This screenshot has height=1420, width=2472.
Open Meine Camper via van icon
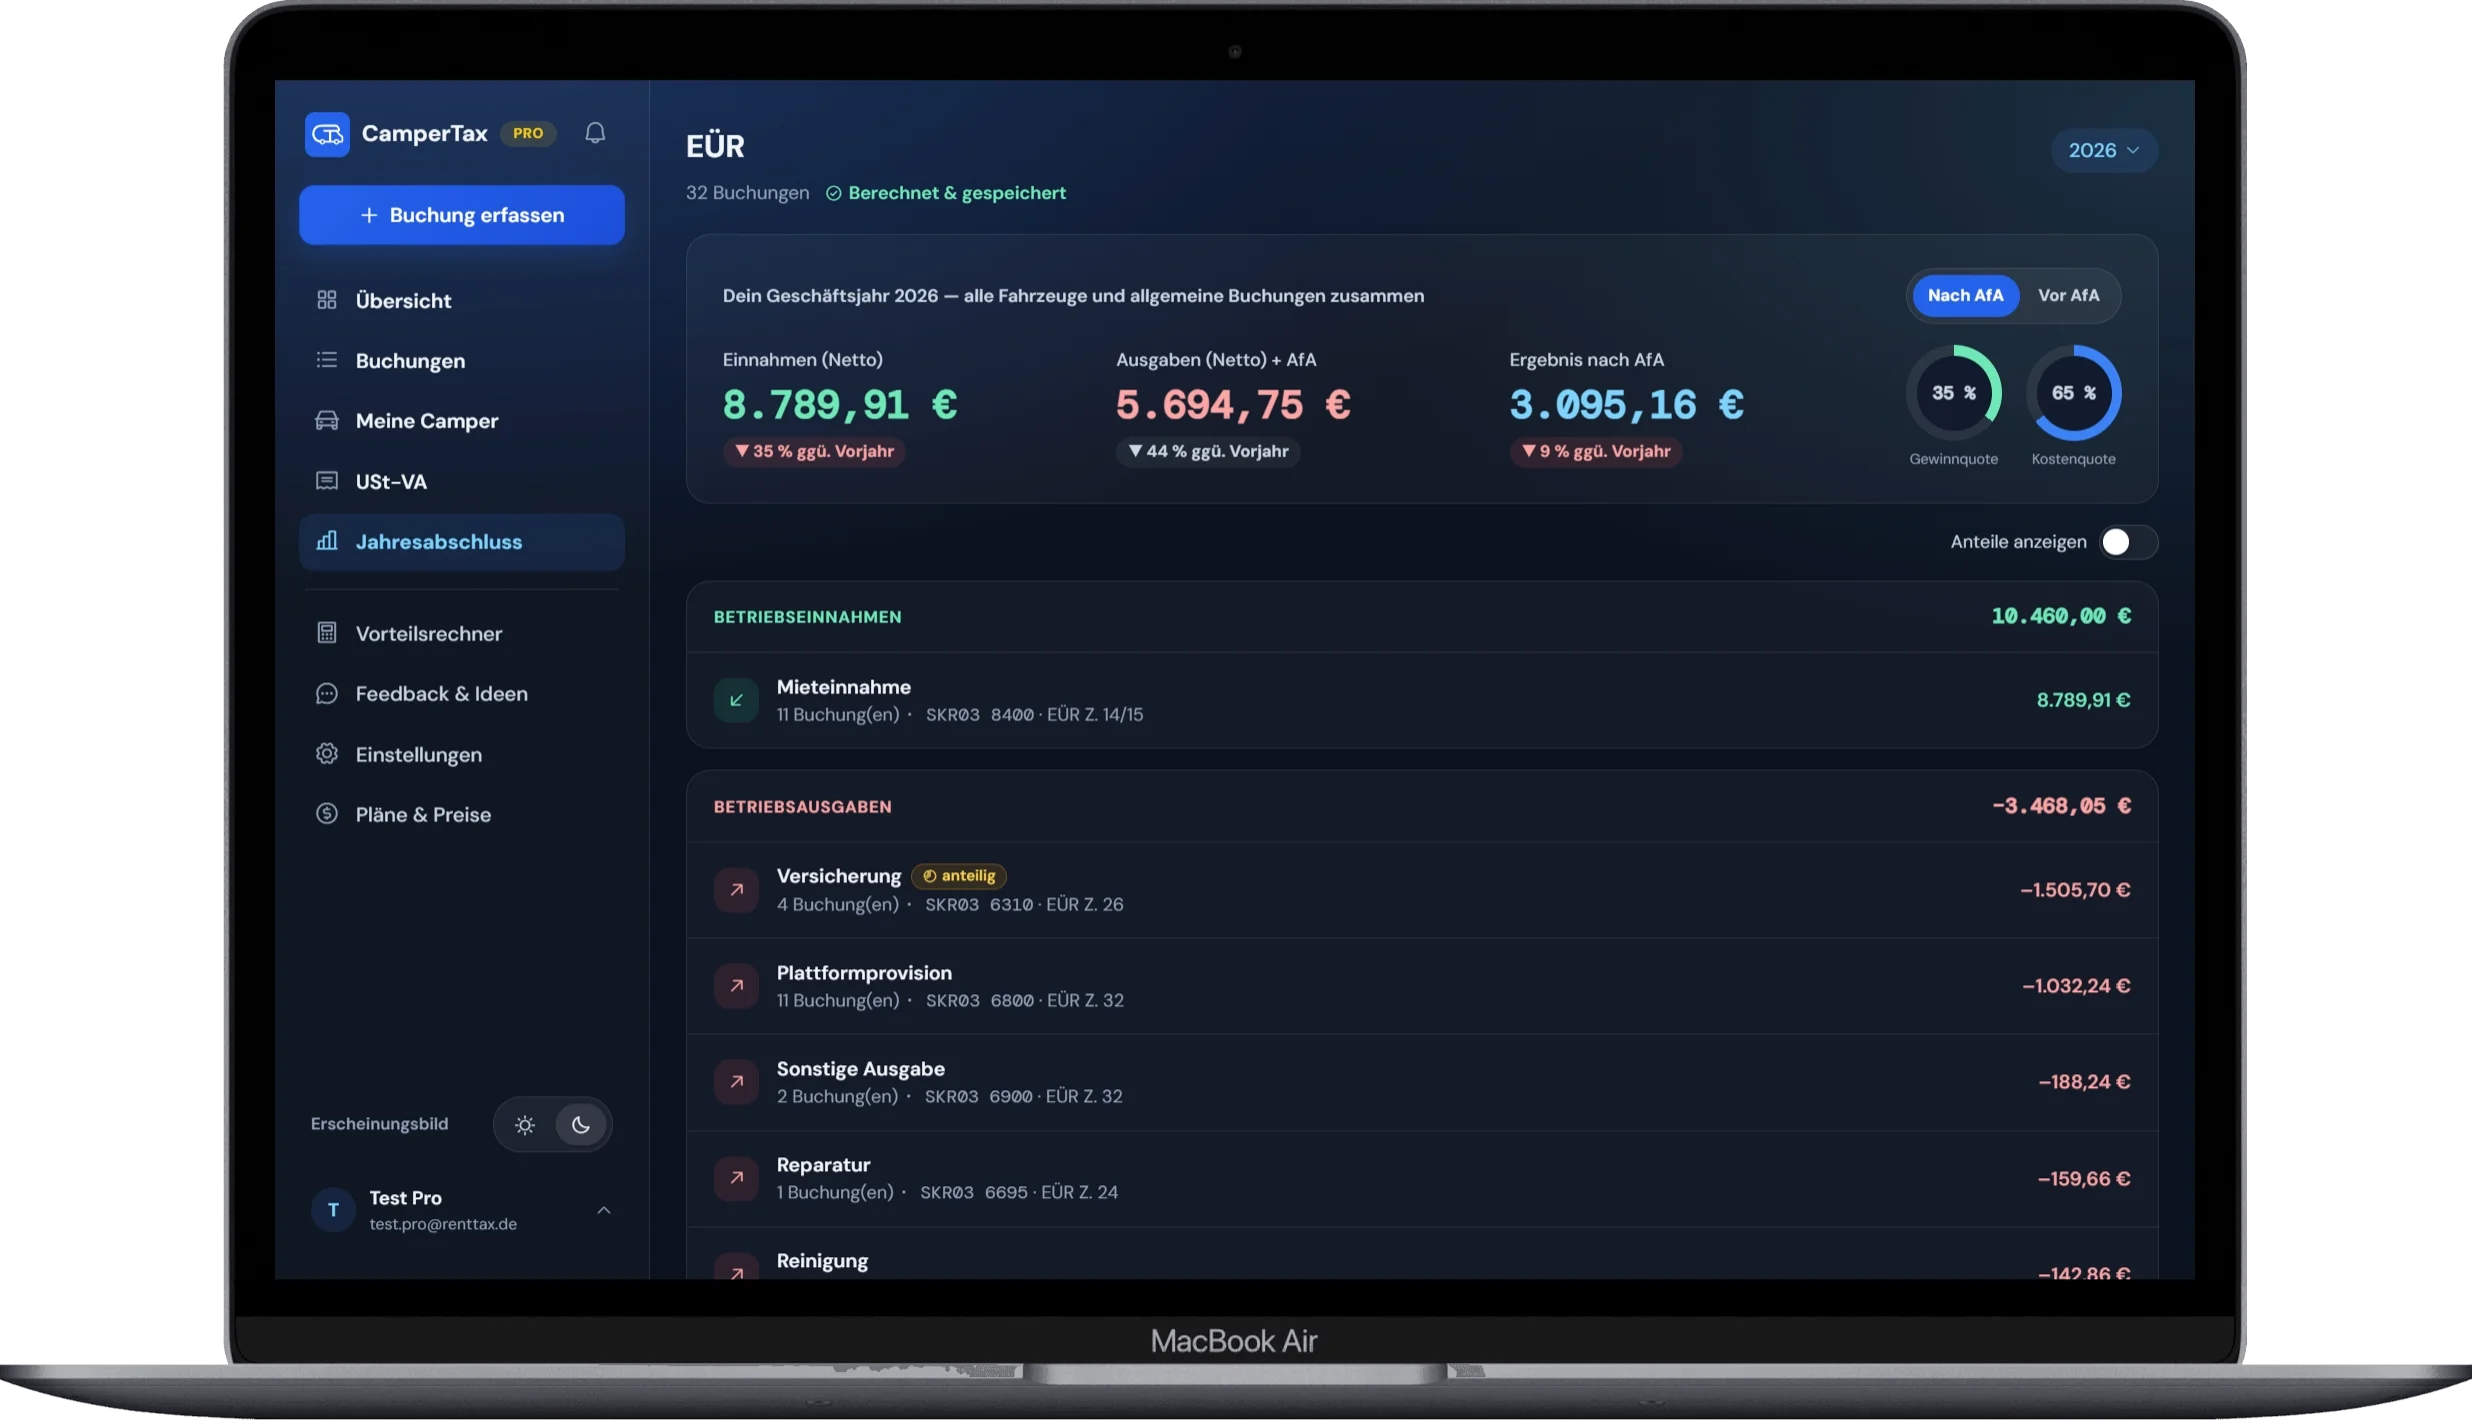pos(327,421)
